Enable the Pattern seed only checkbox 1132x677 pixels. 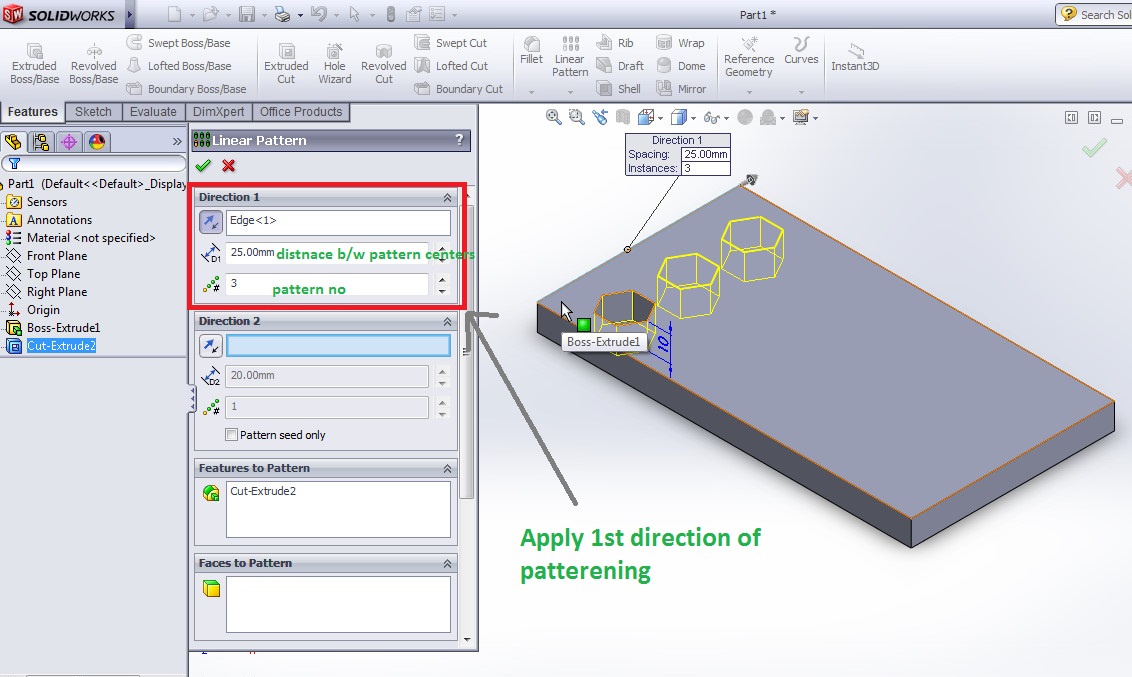pos(230,434)
